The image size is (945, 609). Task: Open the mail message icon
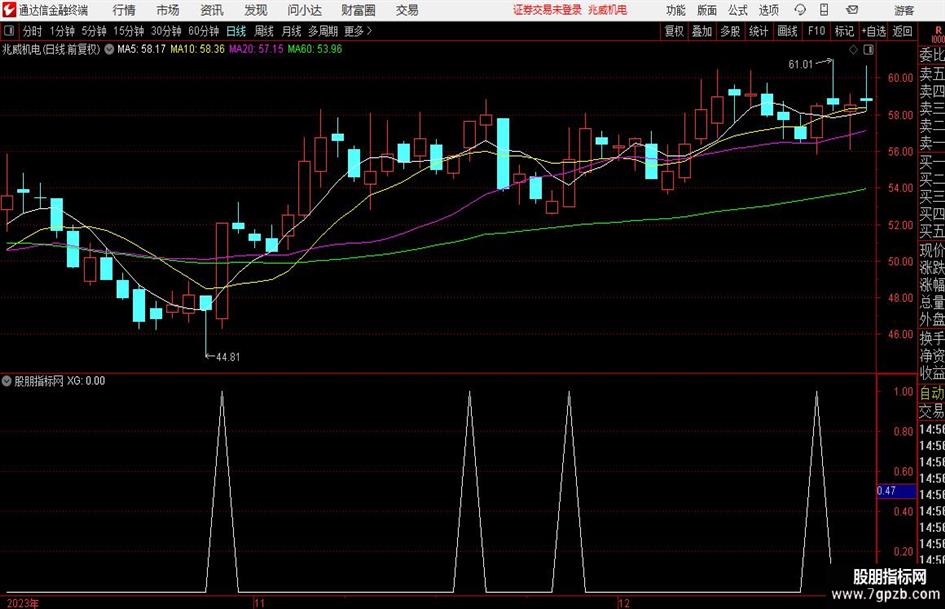(852, 10)
